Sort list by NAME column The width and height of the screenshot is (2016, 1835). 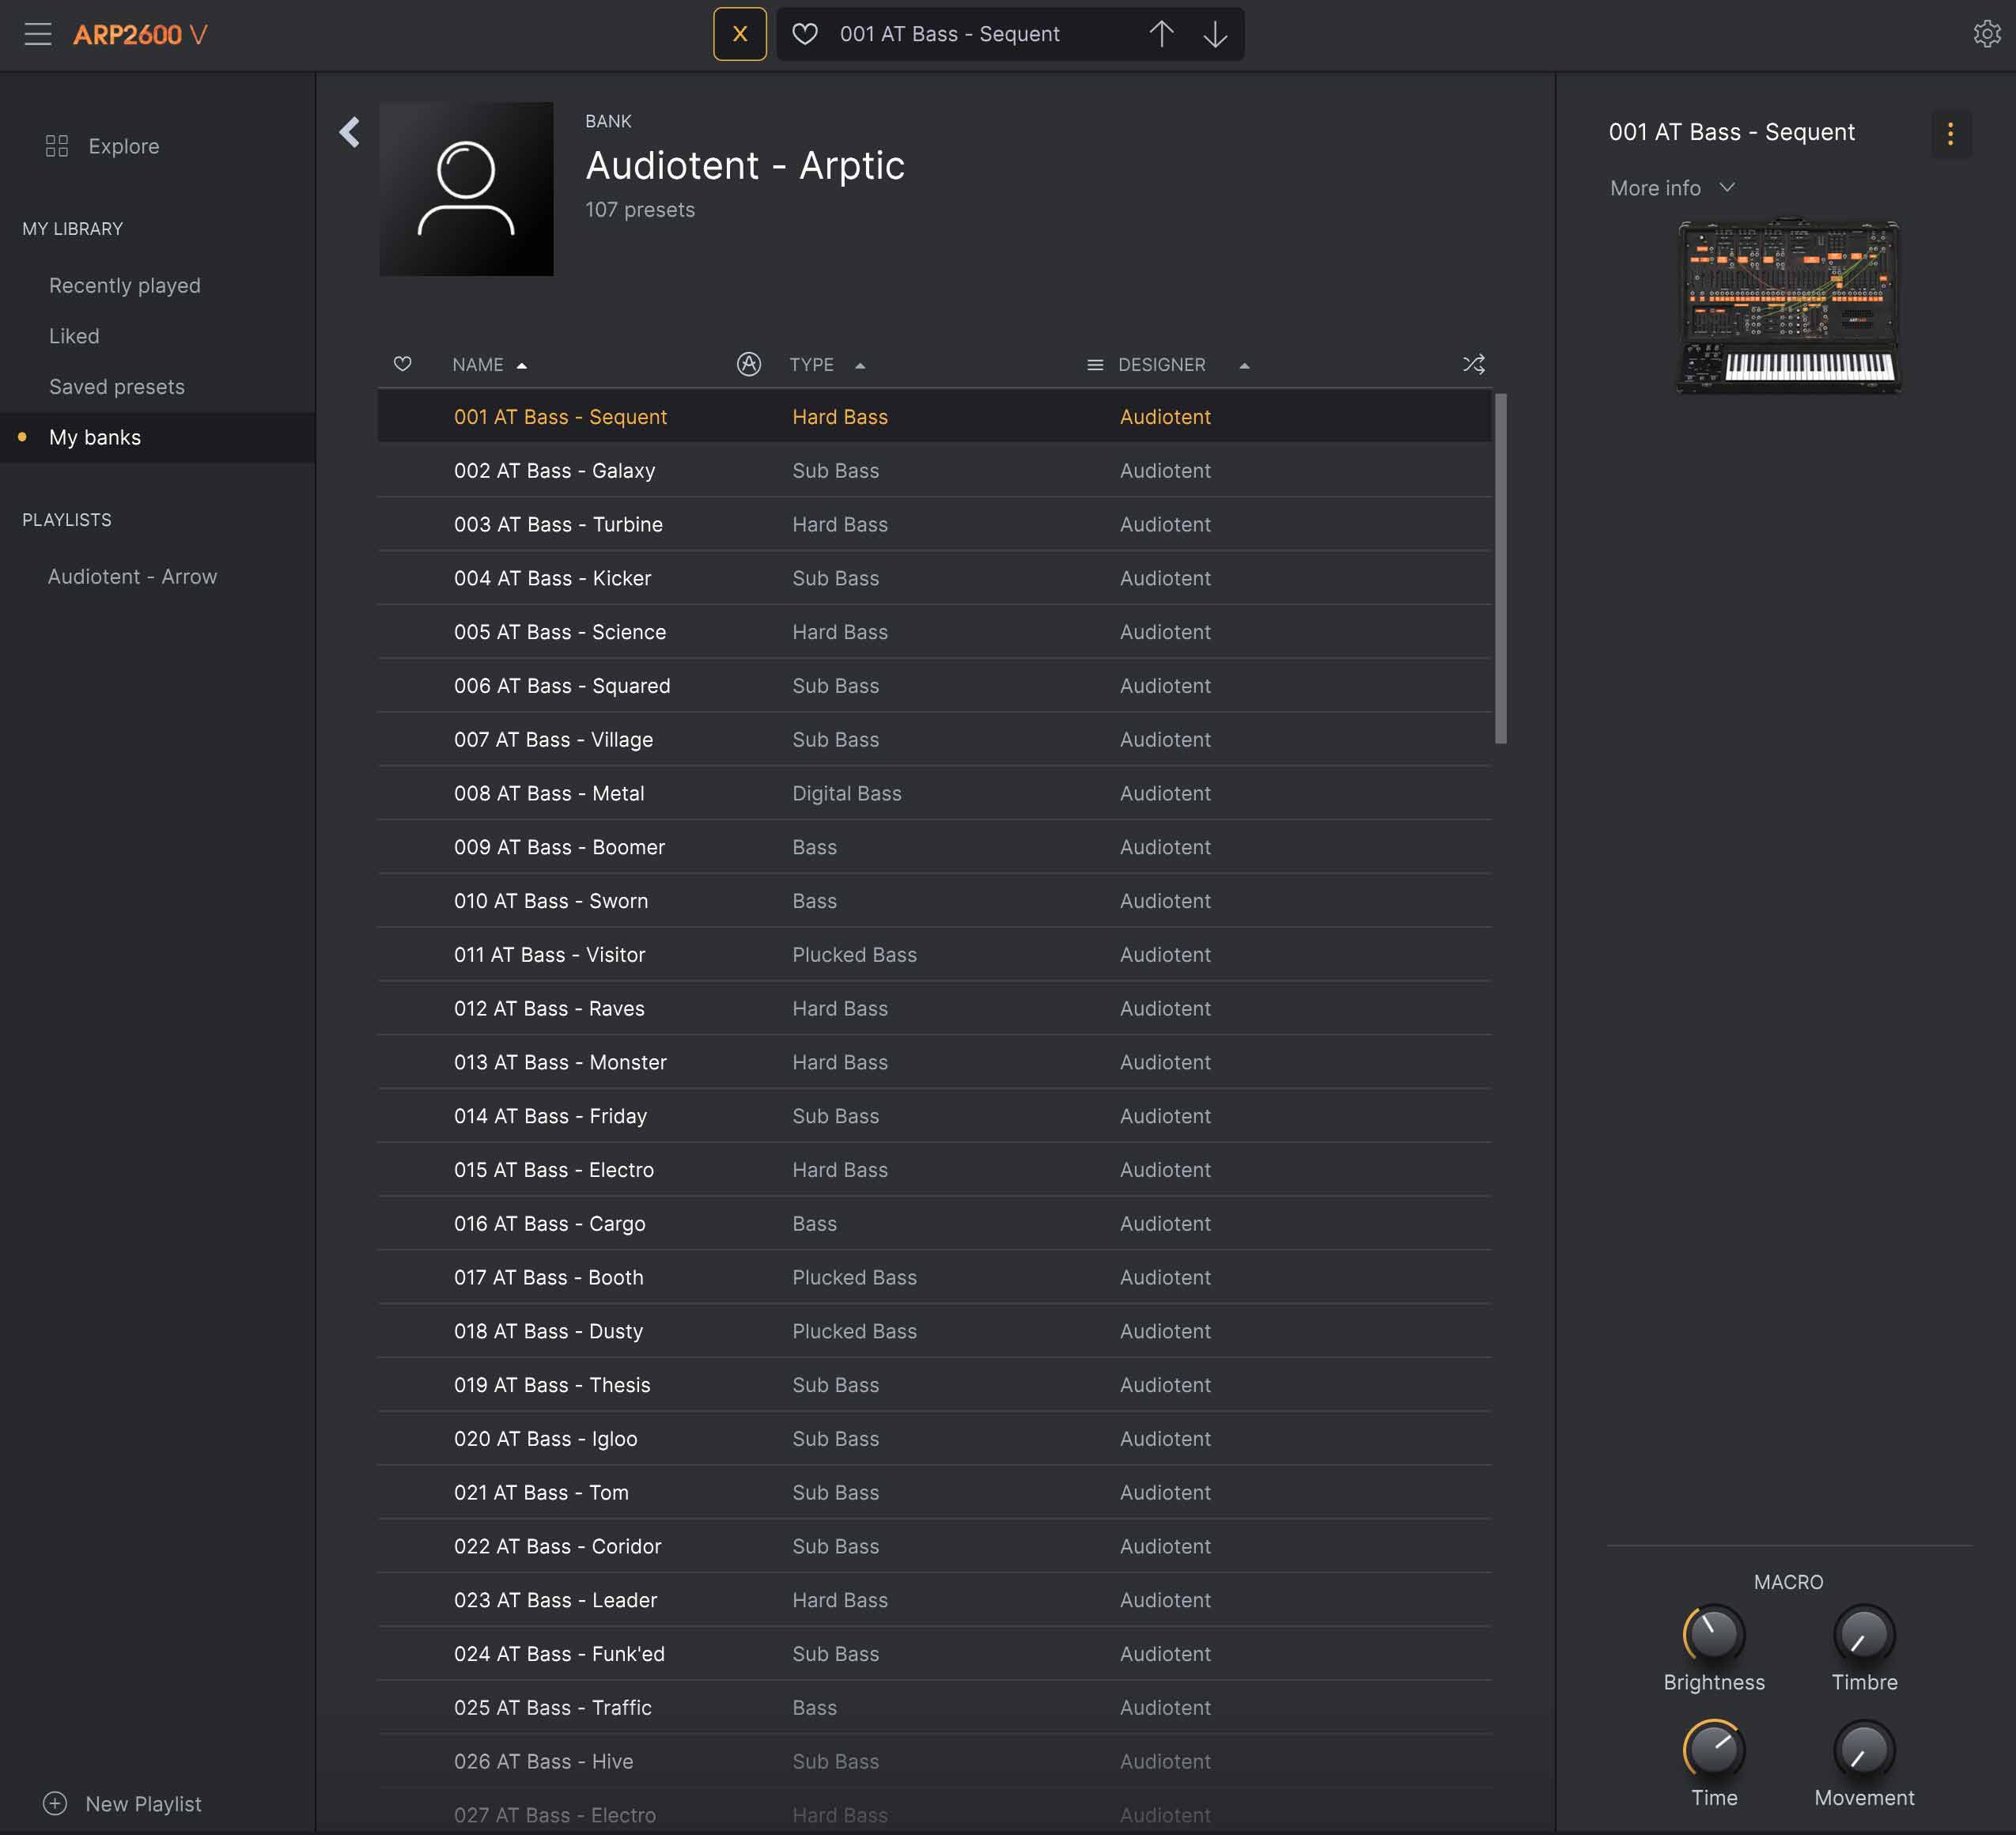tap(478, 365)
